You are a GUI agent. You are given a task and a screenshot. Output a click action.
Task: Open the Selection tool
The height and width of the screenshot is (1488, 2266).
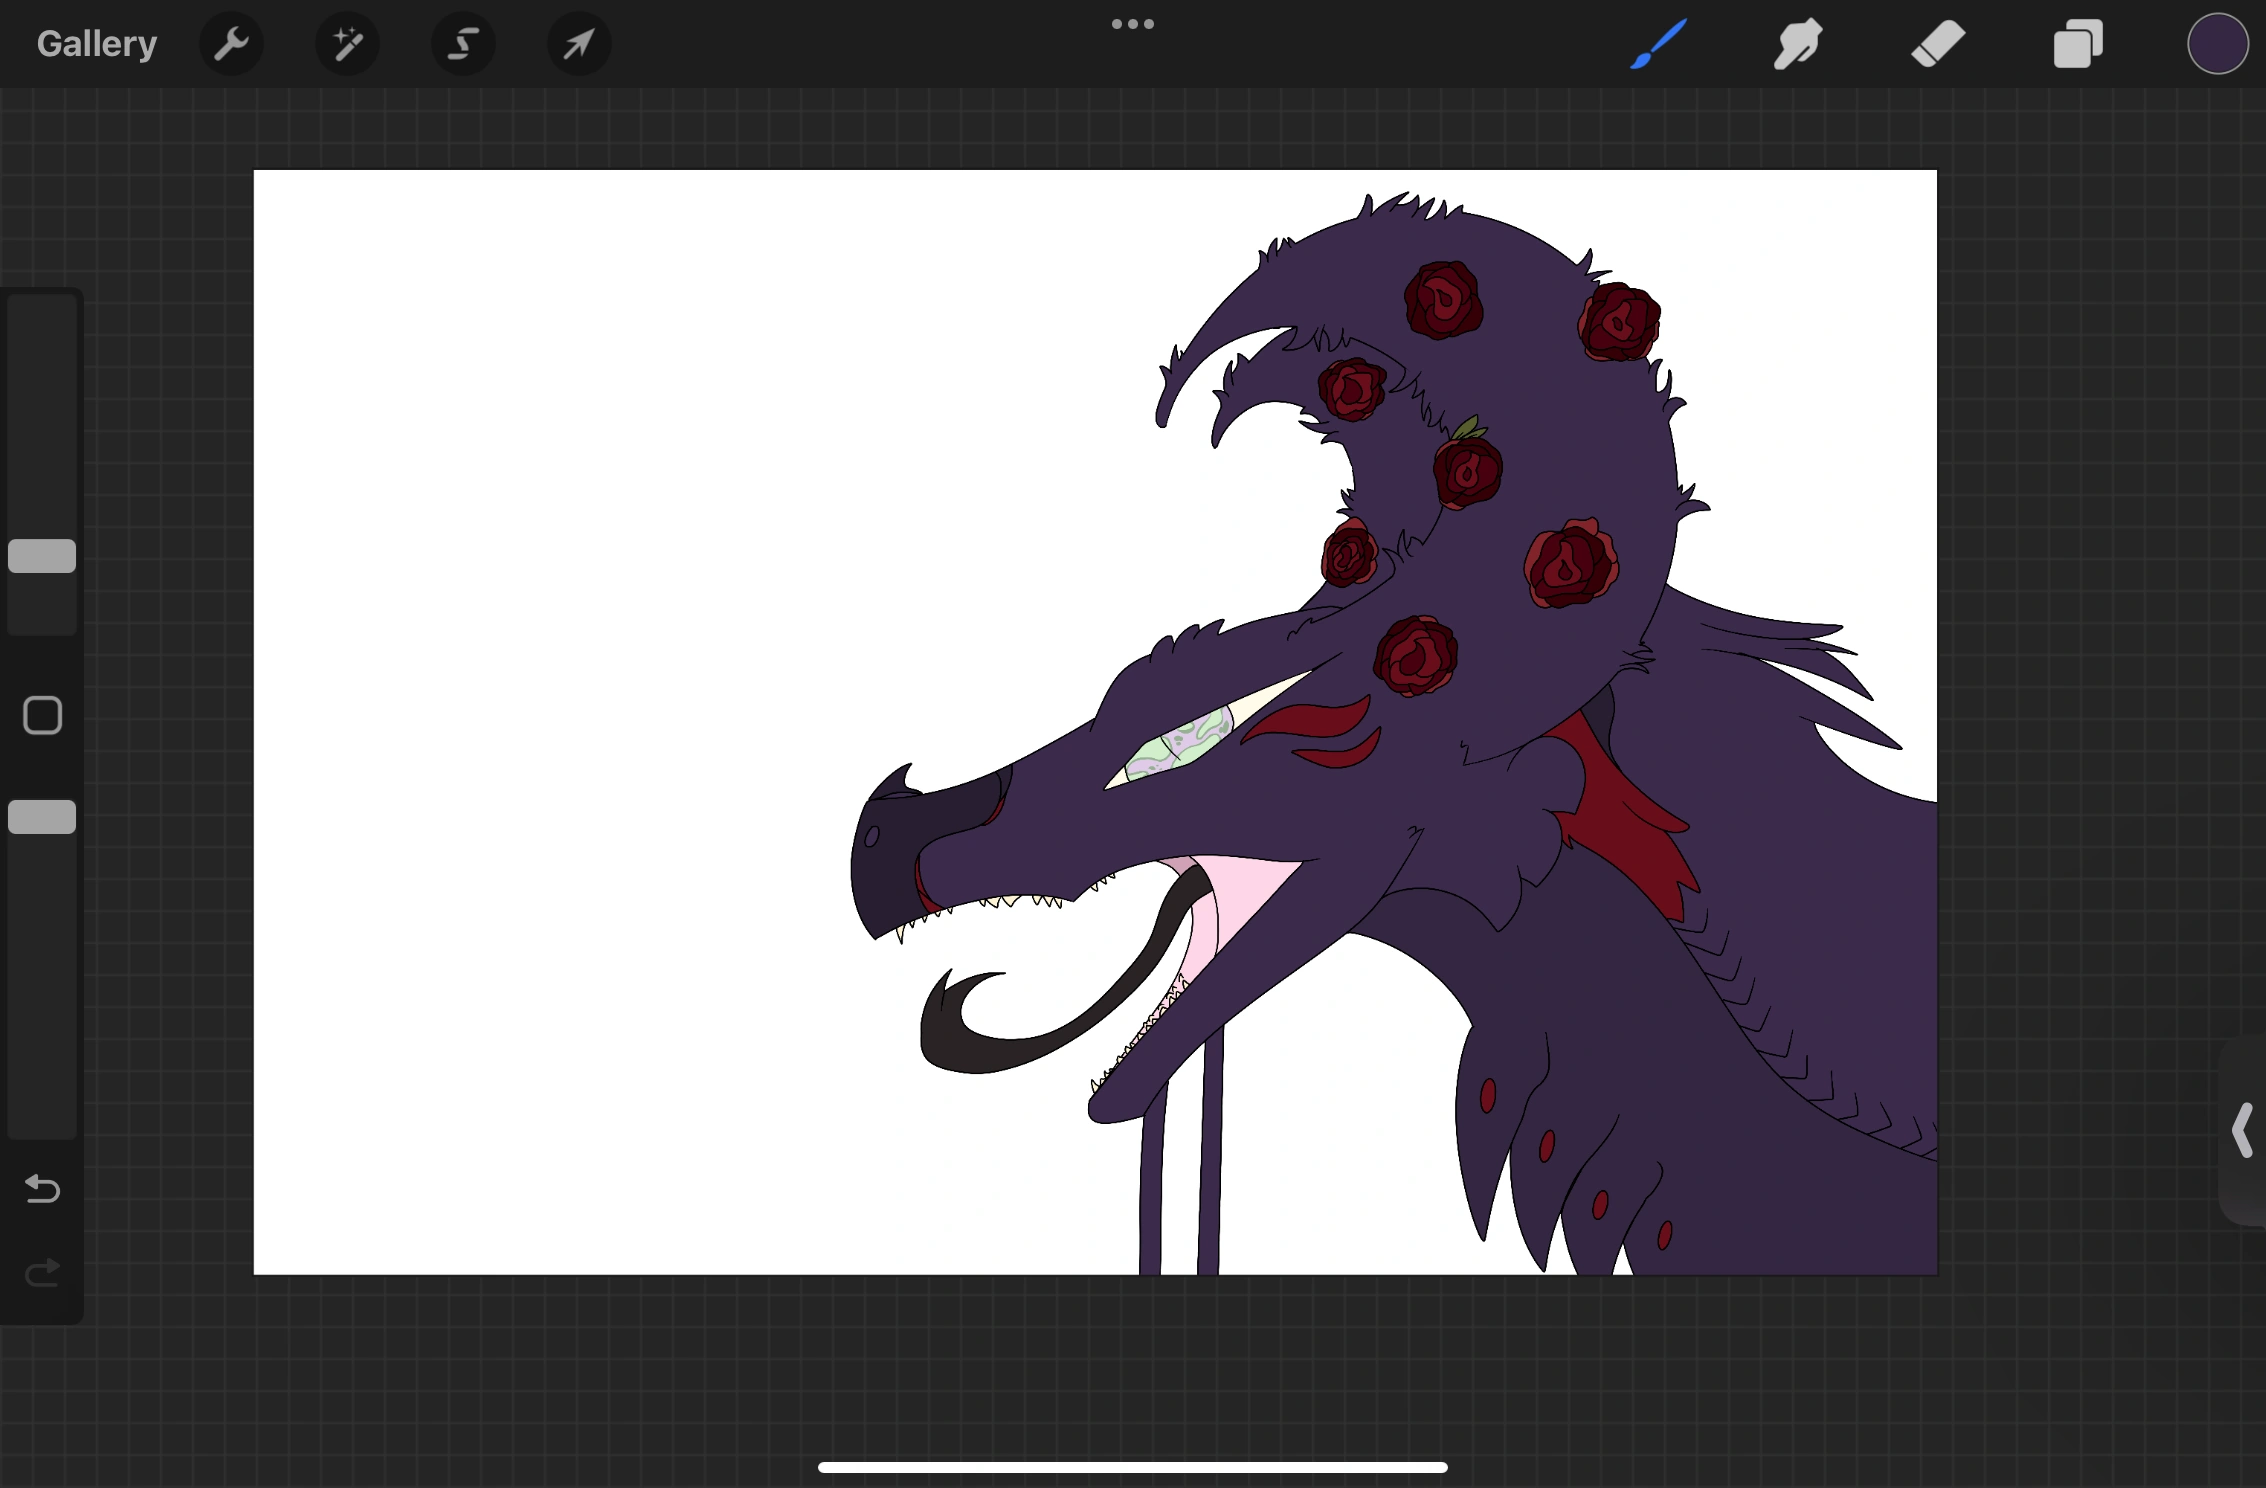(463, 43)
